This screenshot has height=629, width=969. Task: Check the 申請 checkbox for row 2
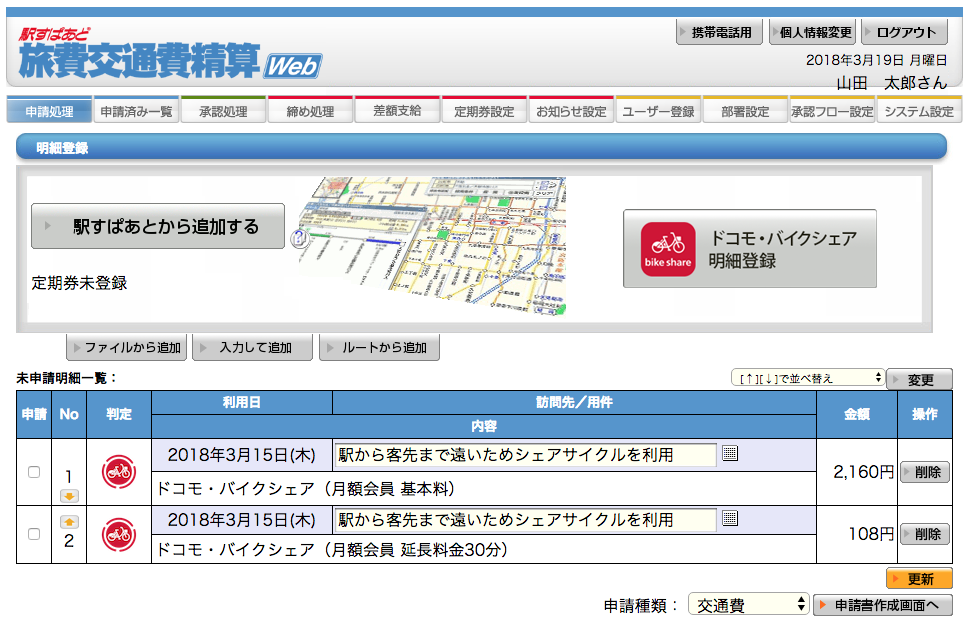click(x=34, y=534)
